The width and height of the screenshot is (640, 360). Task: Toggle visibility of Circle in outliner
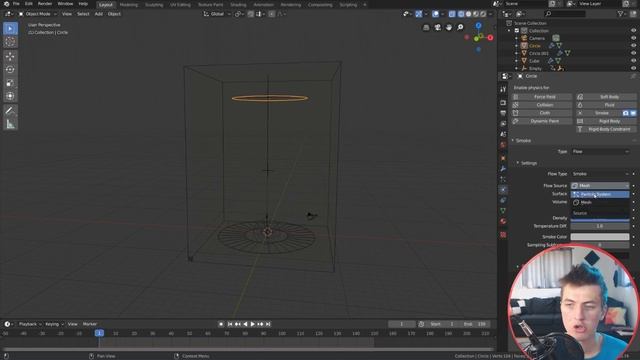point(633,46)
